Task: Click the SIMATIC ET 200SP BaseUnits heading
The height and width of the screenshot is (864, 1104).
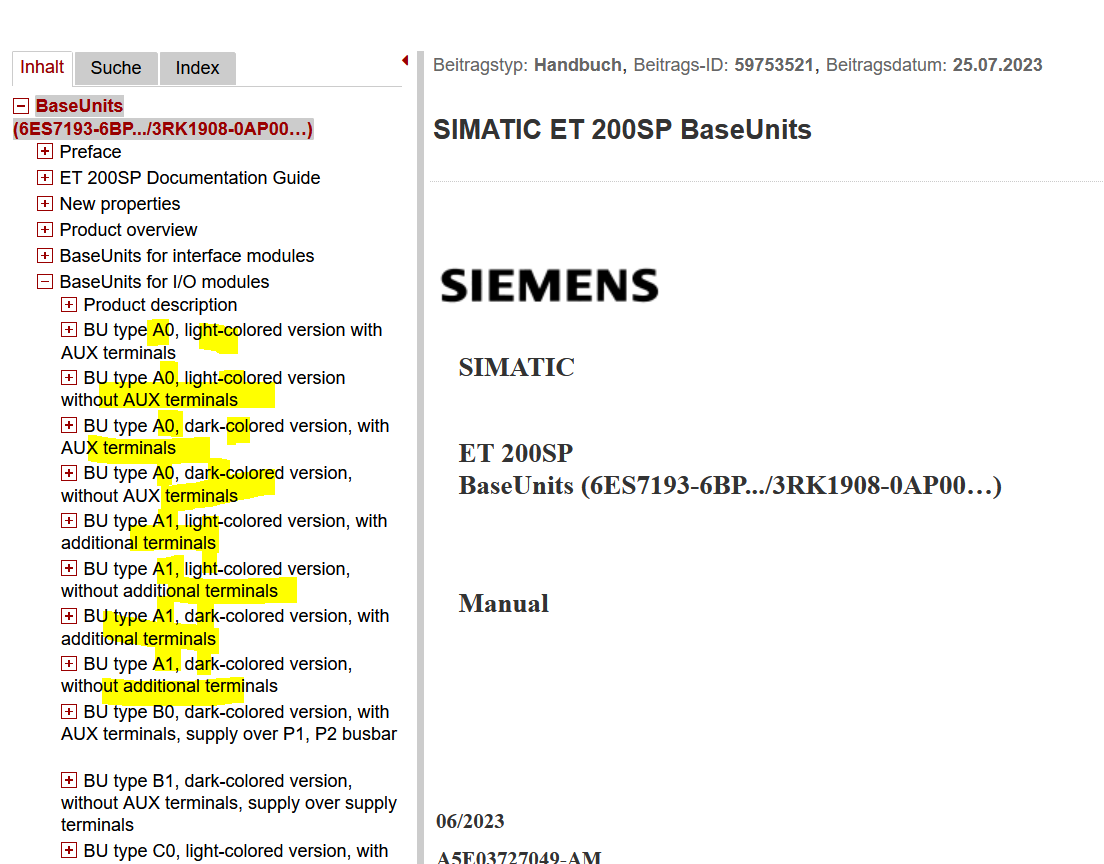Action: [622, 130]
